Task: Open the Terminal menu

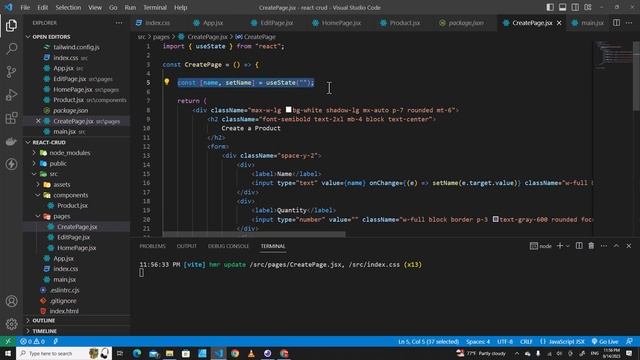Action: (155, 7)
